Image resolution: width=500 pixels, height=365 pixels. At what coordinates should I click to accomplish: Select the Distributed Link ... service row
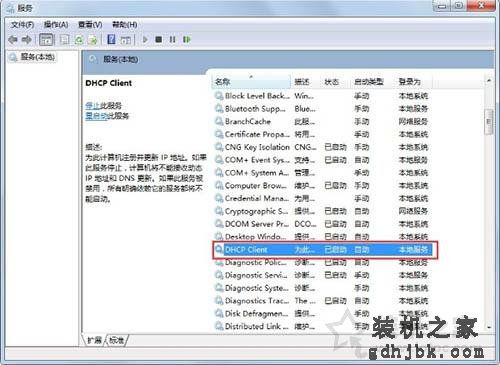coord(323,326)
